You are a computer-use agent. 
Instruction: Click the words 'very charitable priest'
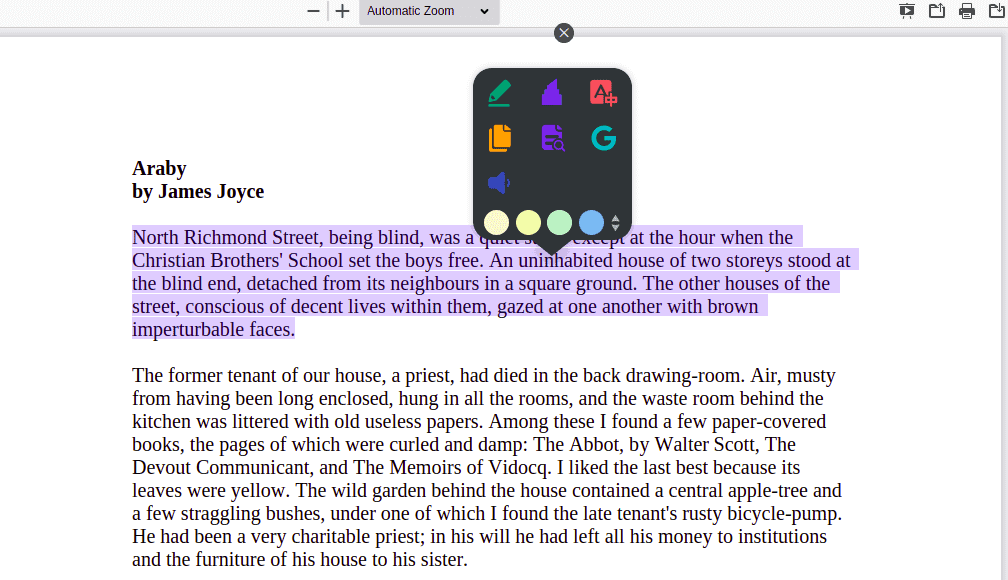coord(337,537)
